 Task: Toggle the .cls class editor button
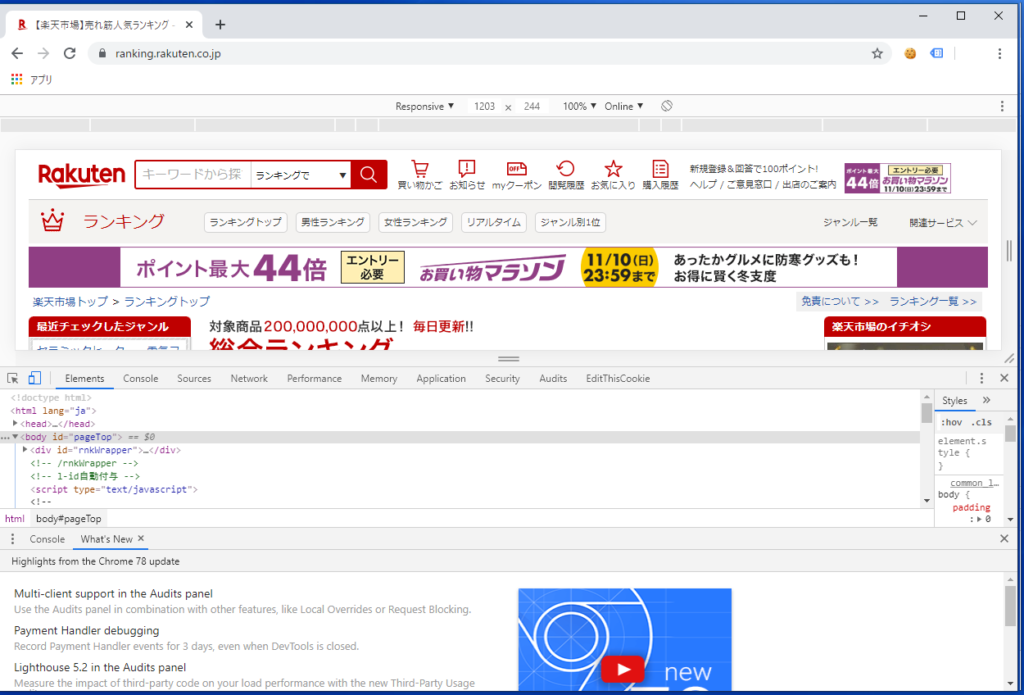tap(982, 422)
